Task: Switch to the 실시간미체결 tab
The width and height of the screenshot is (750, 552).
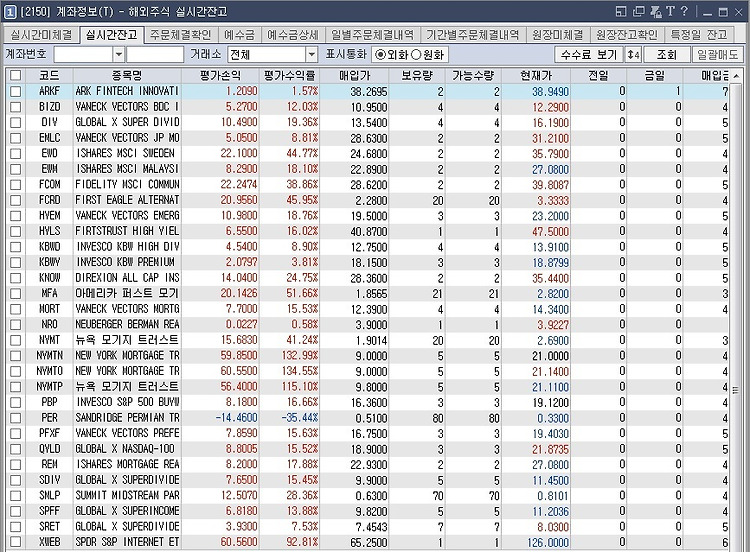Action: [x=42, y=35]
